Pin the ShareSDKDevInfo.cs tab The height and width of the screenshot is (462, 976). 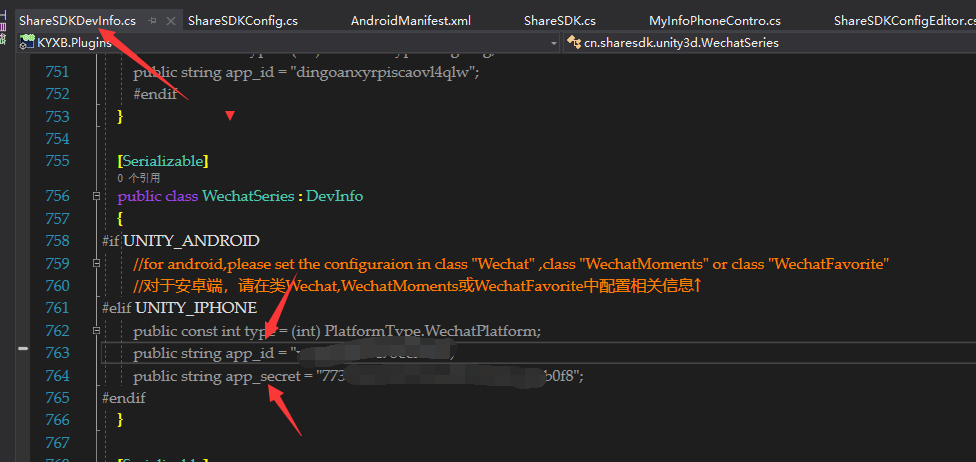[x=152, y=21]
